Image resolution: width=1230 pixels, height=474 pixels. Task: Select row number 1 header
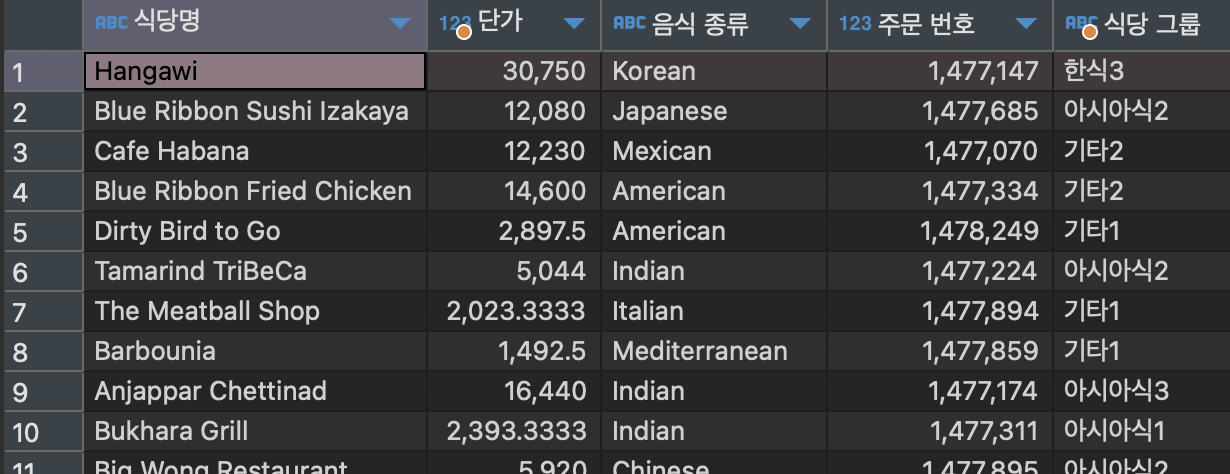coord(41,71)
